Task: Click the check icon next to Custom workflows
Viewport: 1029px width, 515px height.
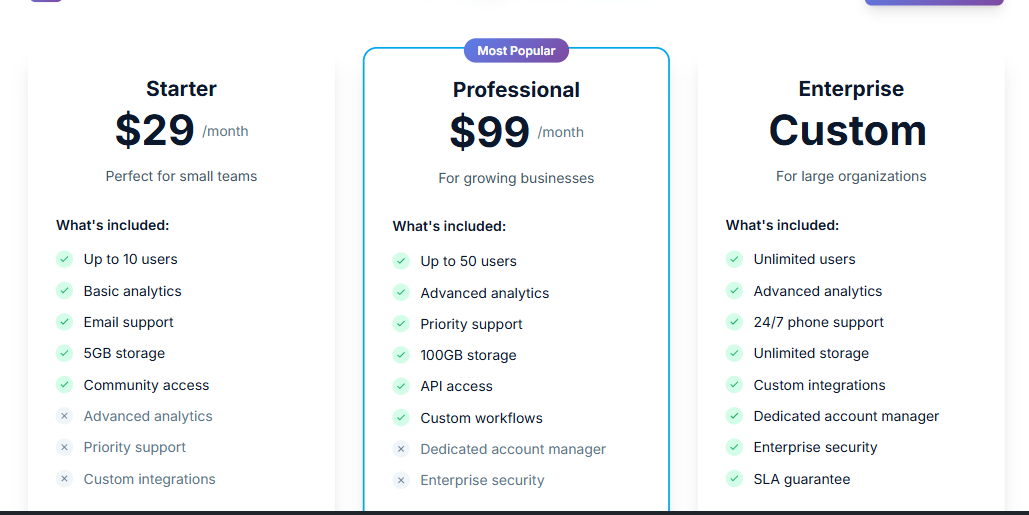Action: pyautogui.click(x=401, y=418)
